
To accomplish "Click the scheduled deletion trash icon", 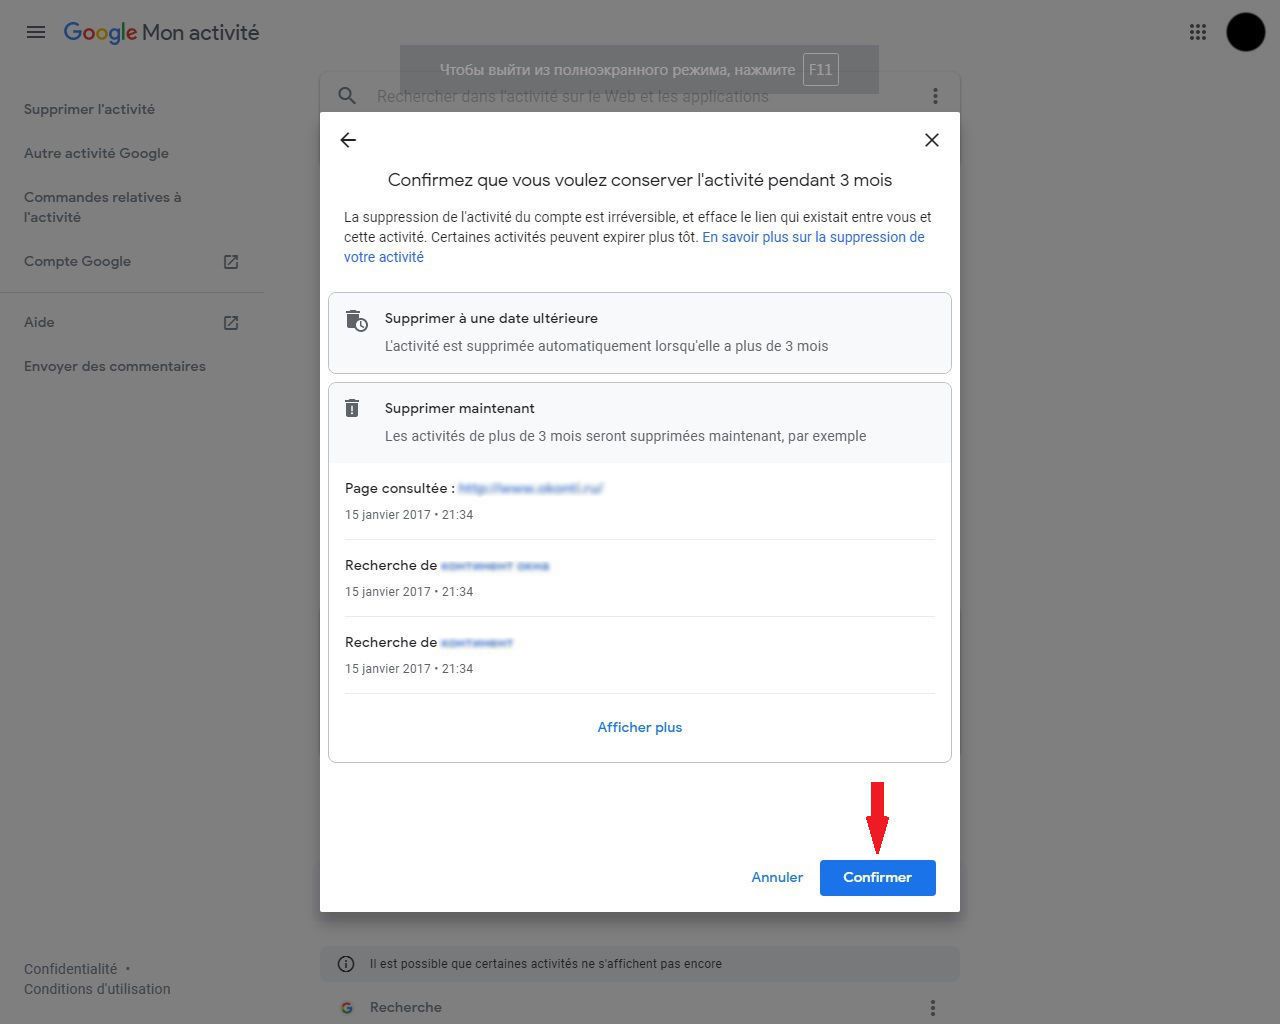I will pyautogui.click(x=356, y=320).
